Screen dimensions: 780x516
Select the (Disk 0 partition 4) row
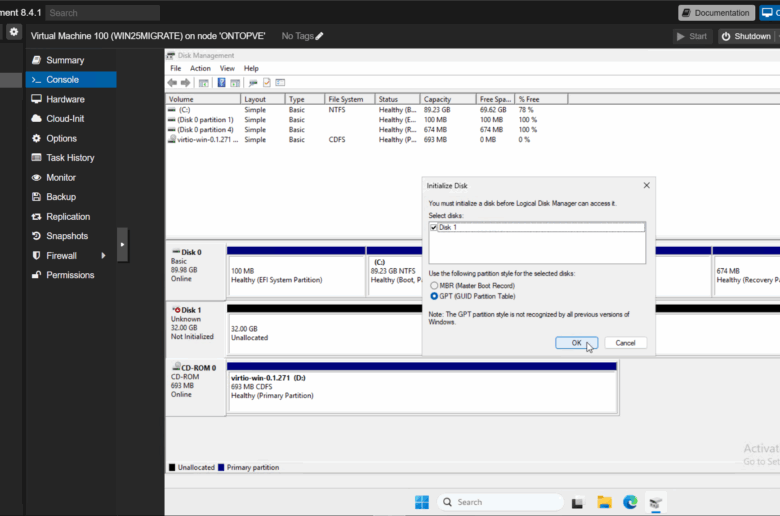click(367, 130)
